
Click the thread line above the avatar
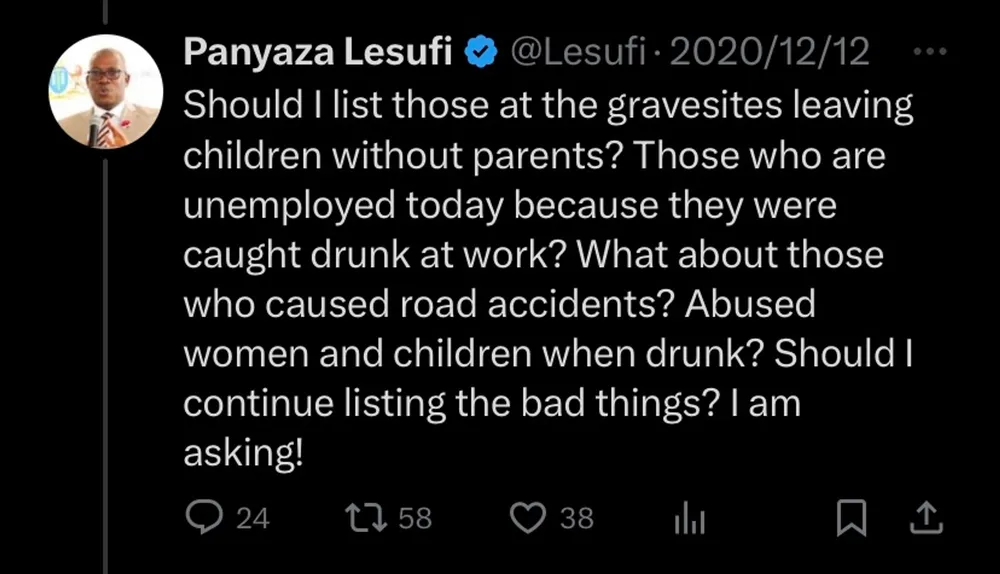(x=105, y=11)
